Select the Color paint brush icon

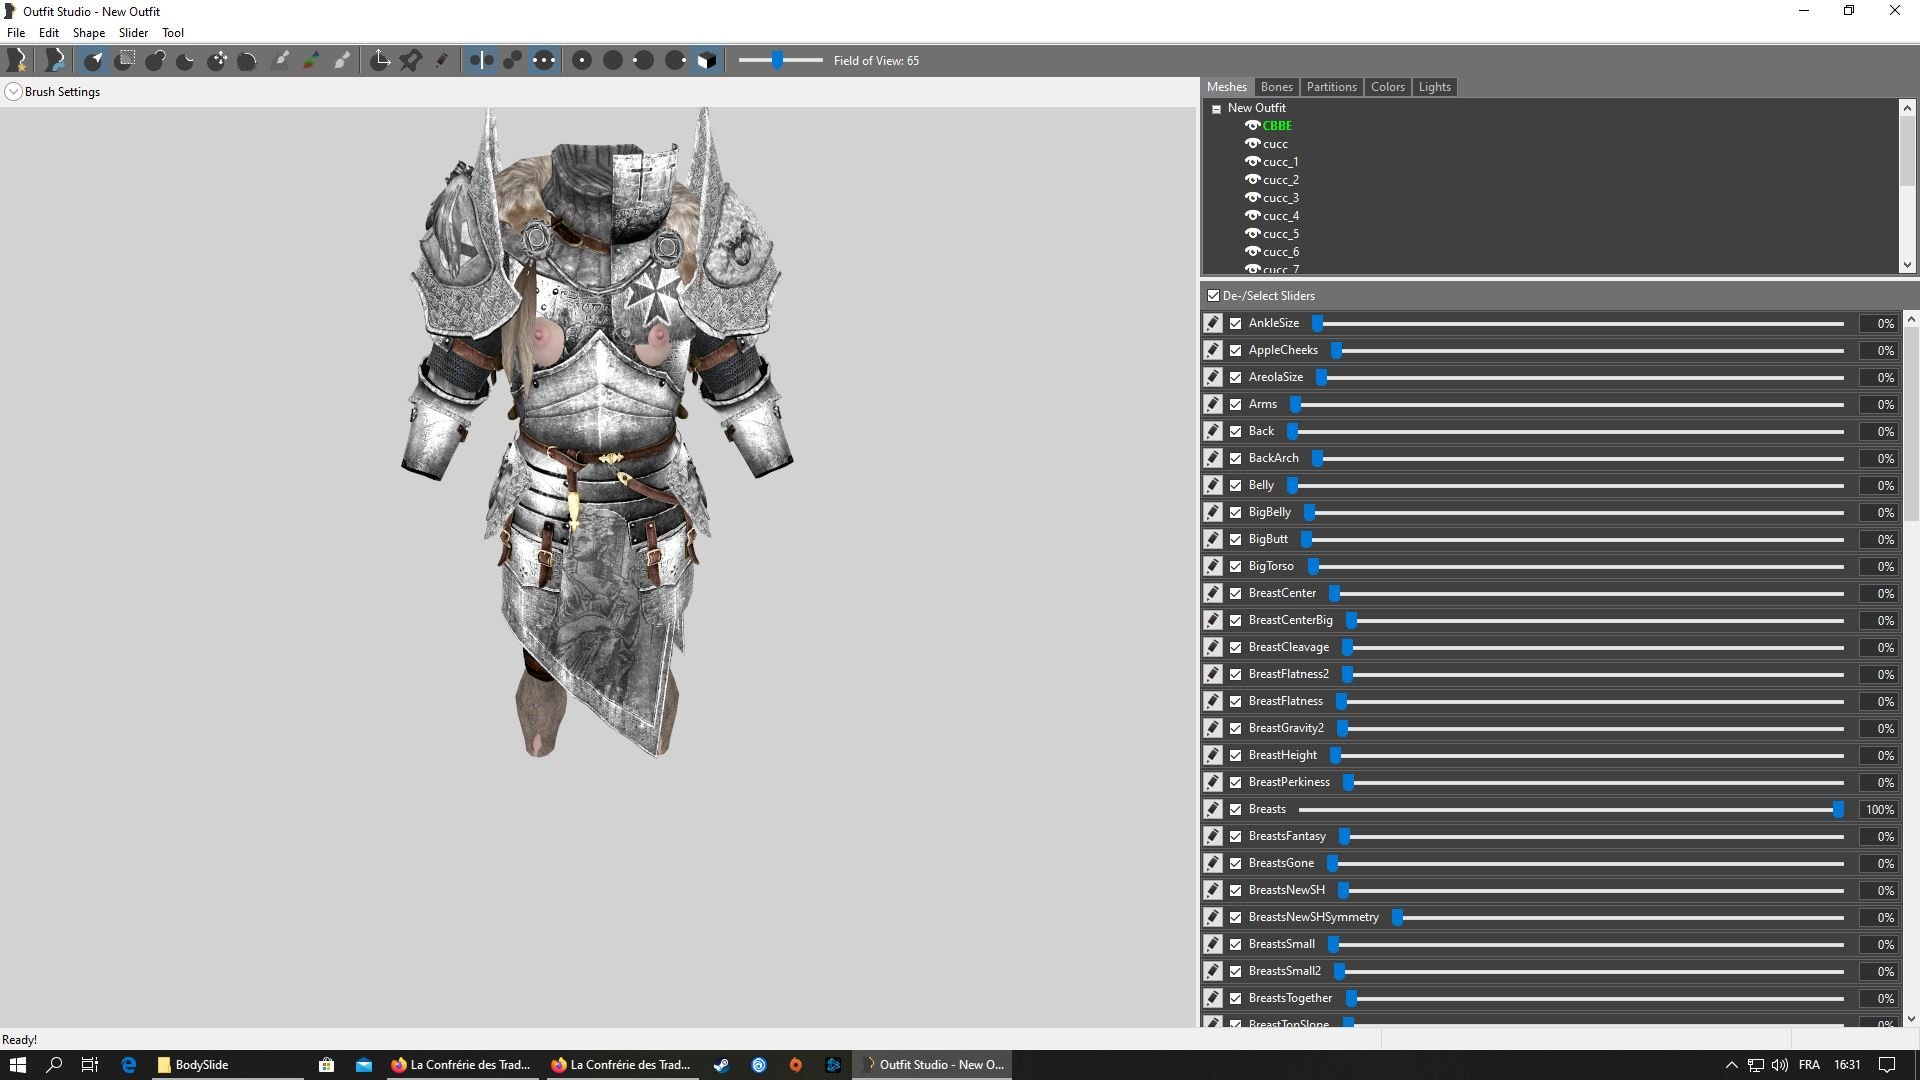point(312,61)
